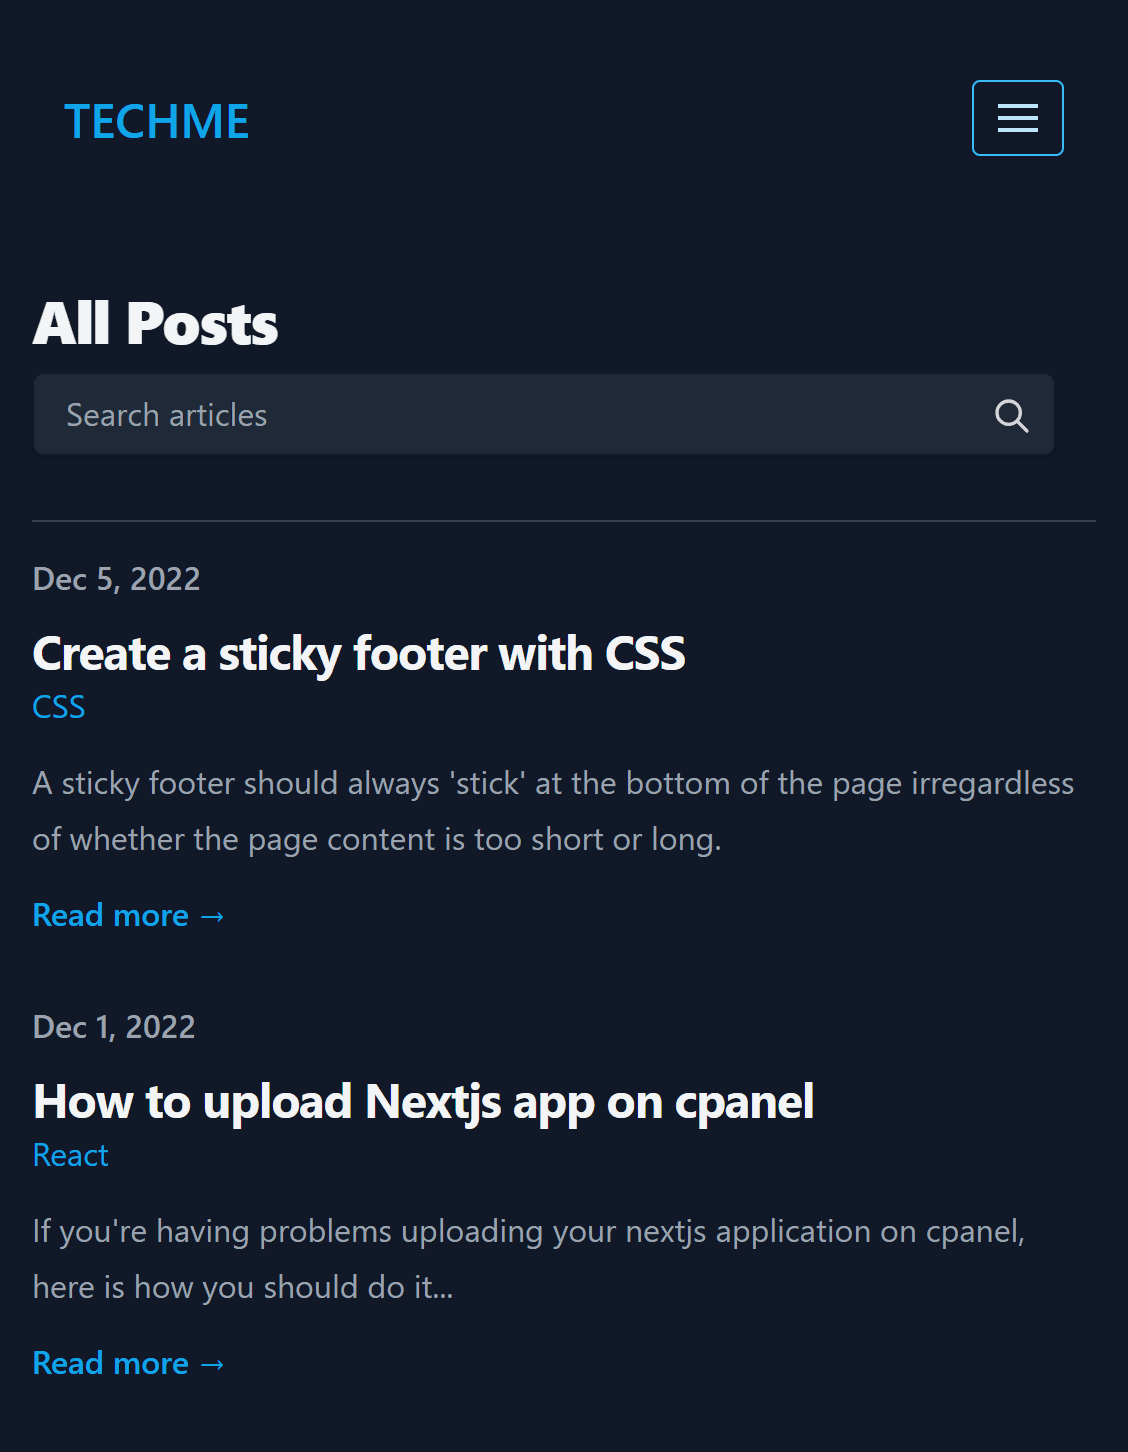Open the hamburger navigation menu
This screenshot has width=1128, height=1452.
coord(1017,118)
